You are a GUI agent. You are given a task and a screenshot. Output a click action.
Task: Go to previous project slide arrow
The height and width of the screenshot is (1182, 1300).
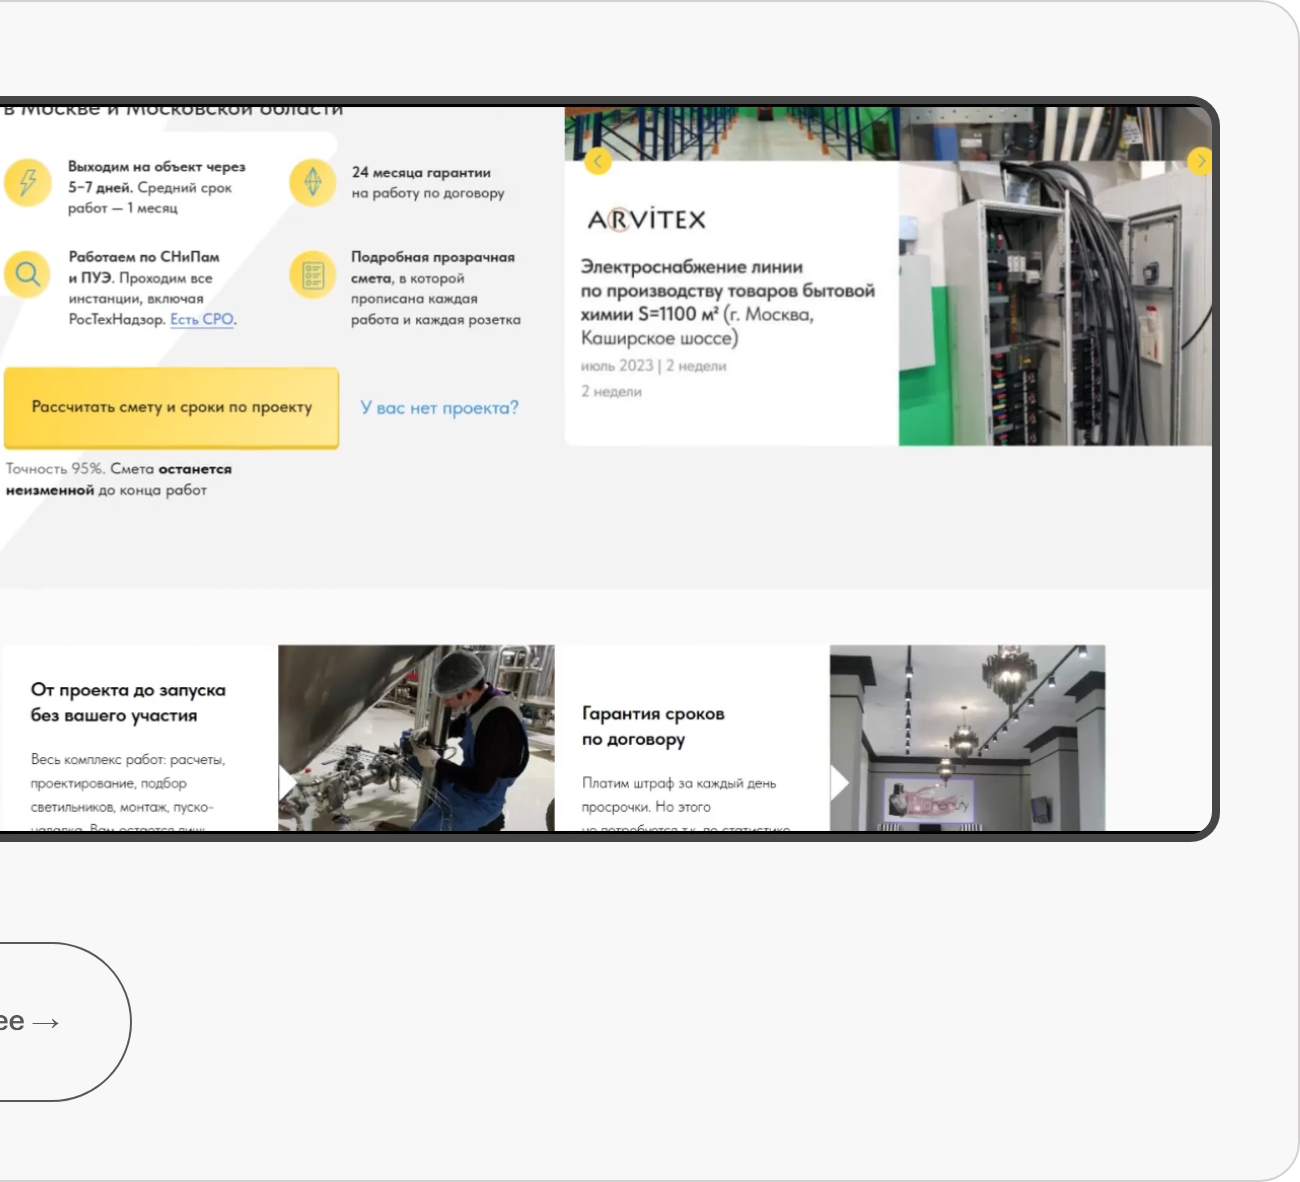tap(597, 161)
